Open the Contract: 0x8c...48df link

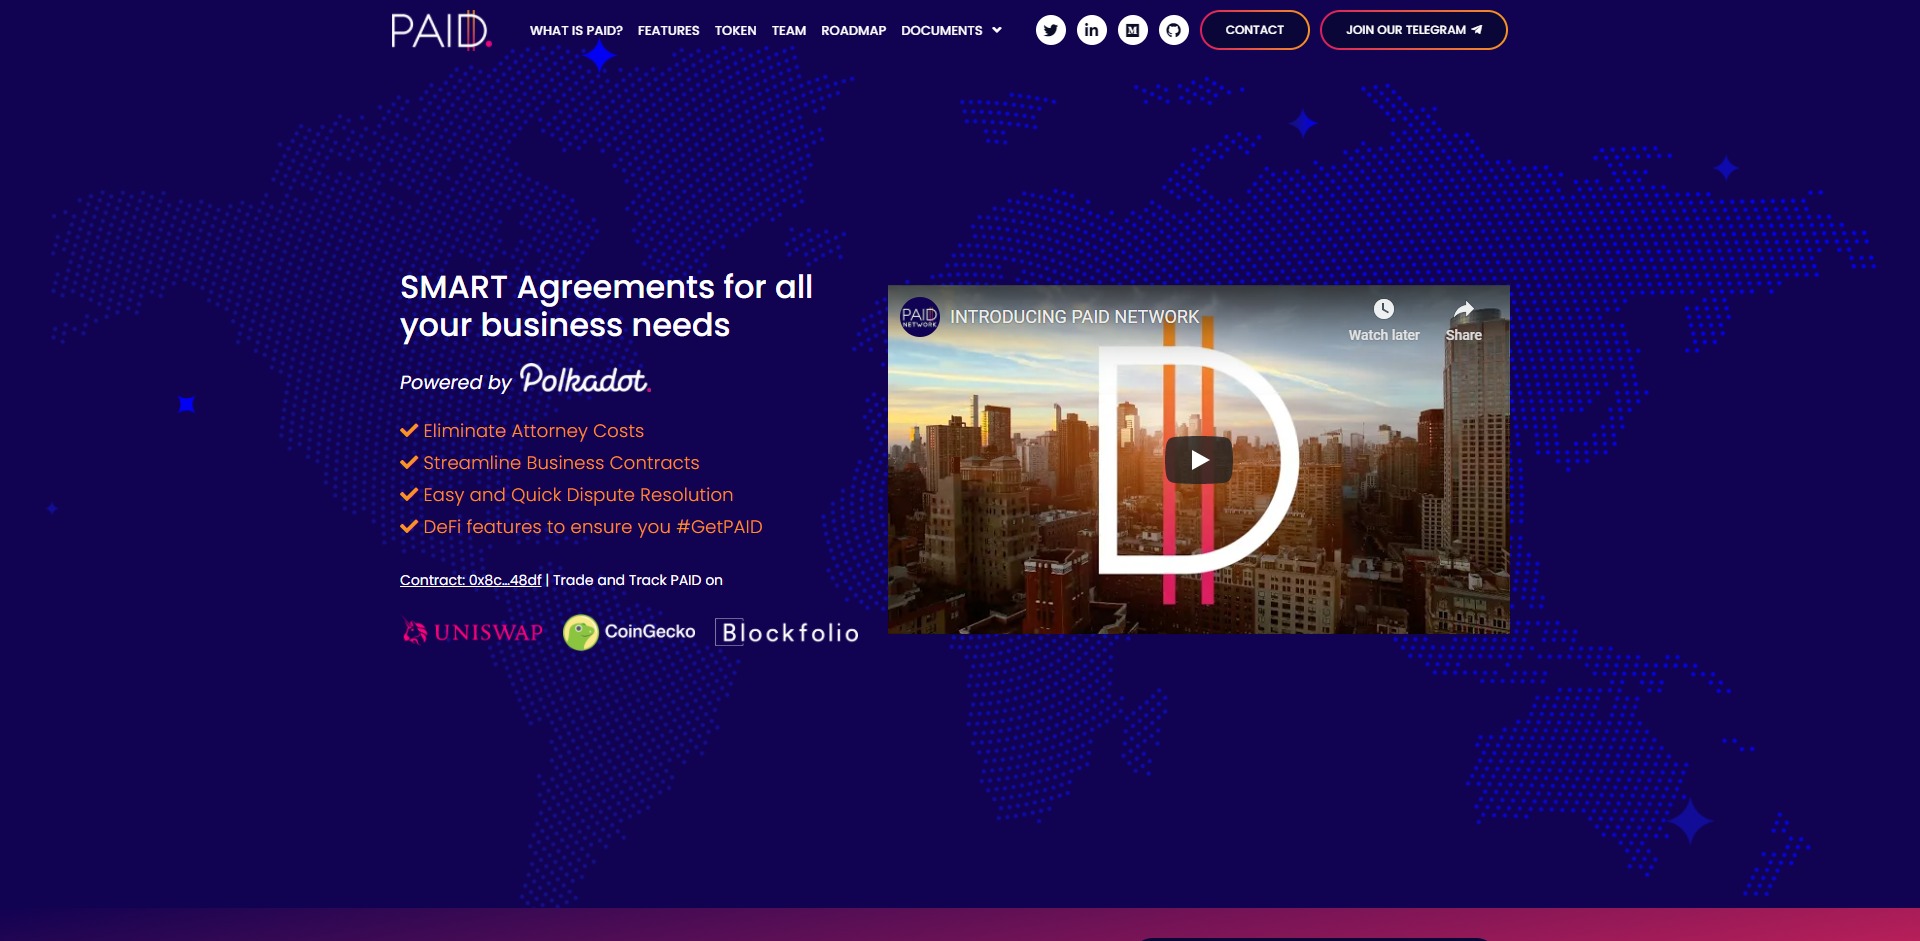[470, 579]
